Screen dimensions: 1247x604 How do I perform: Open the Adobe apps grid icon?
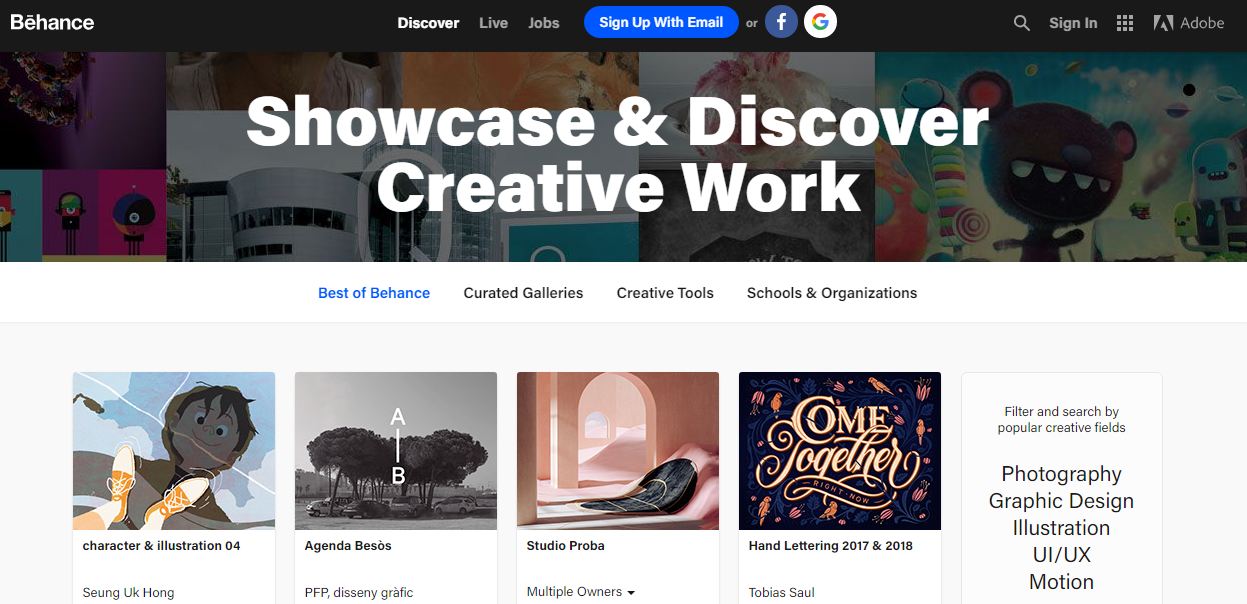pyautogui.click(x=1124, y=22)
